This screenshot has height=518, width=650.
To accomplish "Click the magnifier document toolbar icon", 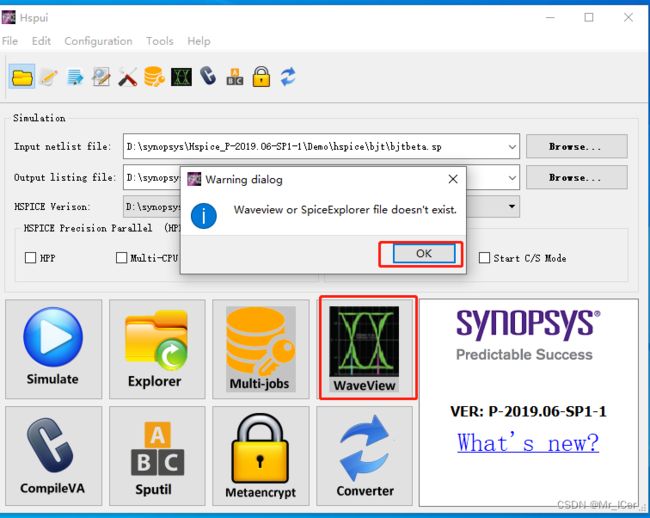I will tap(101, 77).
